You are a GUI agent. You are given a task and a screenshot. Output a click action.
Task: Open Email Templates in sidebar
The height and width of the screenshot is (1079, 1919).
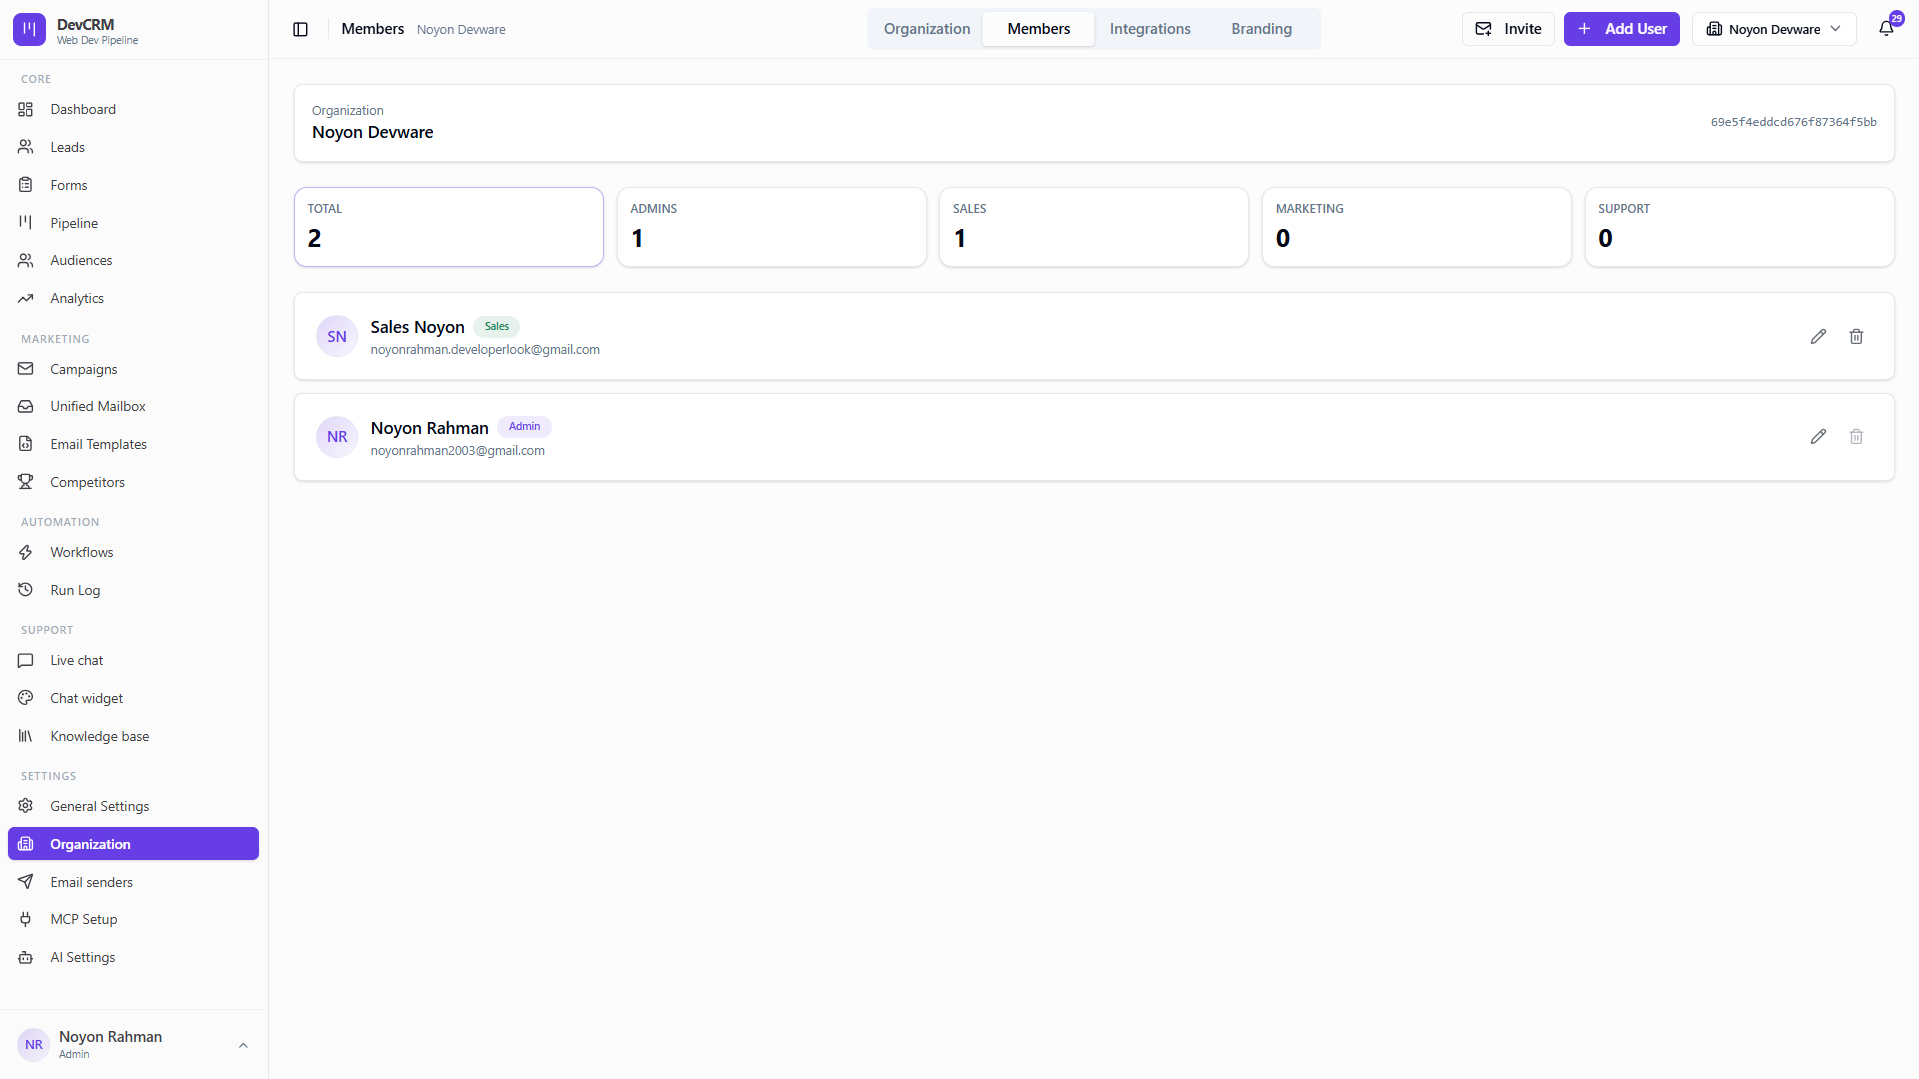coord(133,444)
